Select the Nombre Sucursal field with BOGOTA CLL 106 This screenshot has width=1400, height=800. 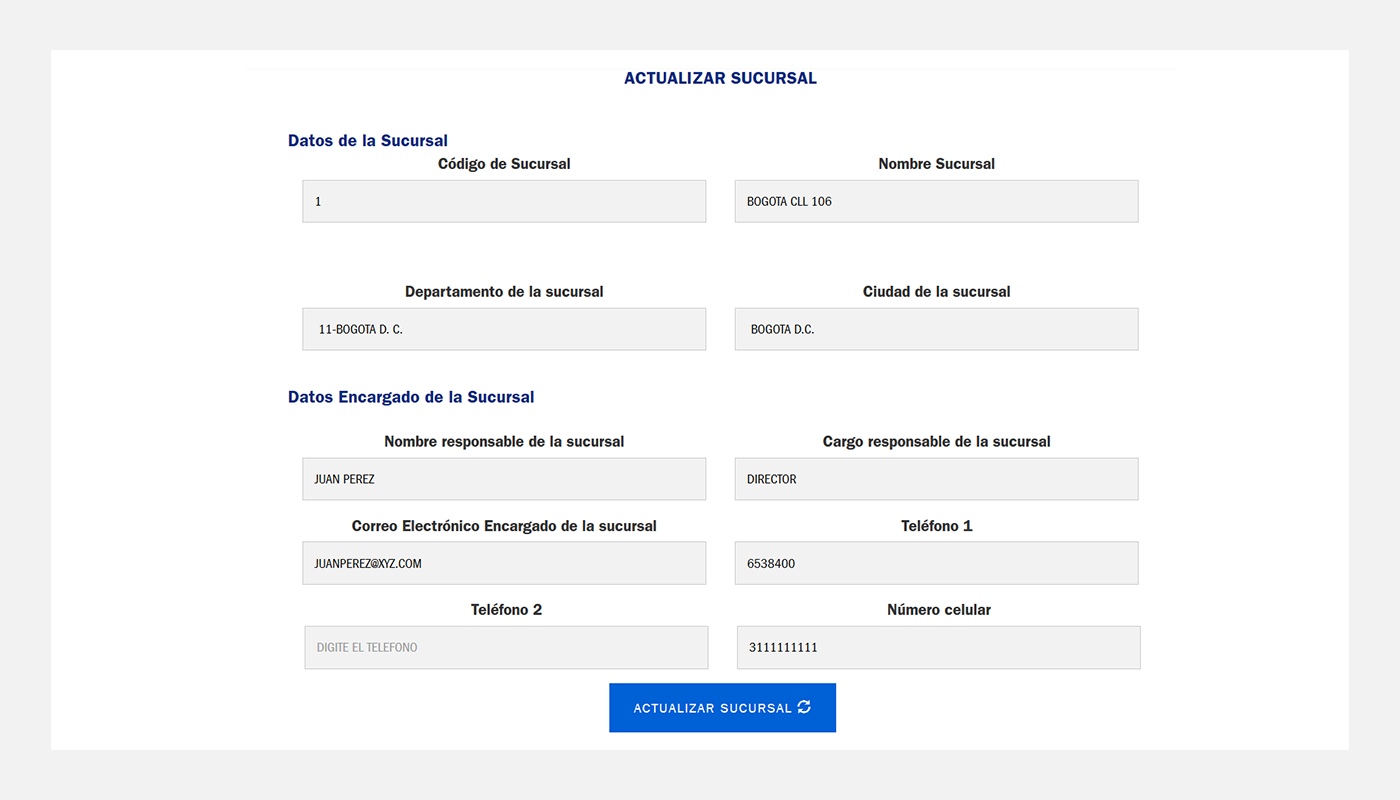(936, 201)
